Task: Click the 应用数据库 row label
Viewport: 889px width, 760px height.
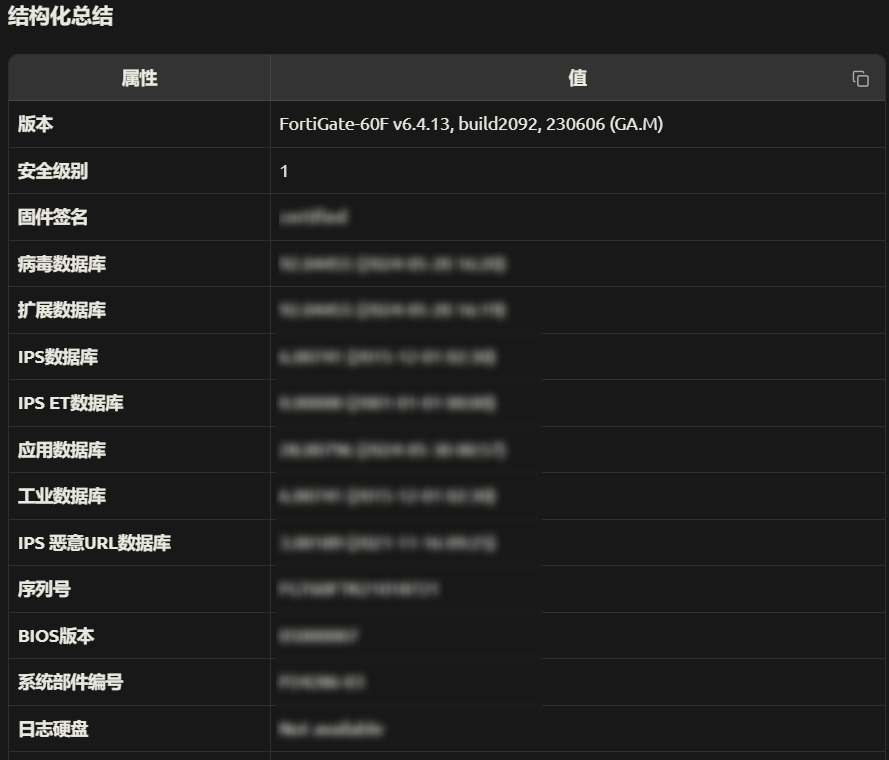Action: (62, 450)
